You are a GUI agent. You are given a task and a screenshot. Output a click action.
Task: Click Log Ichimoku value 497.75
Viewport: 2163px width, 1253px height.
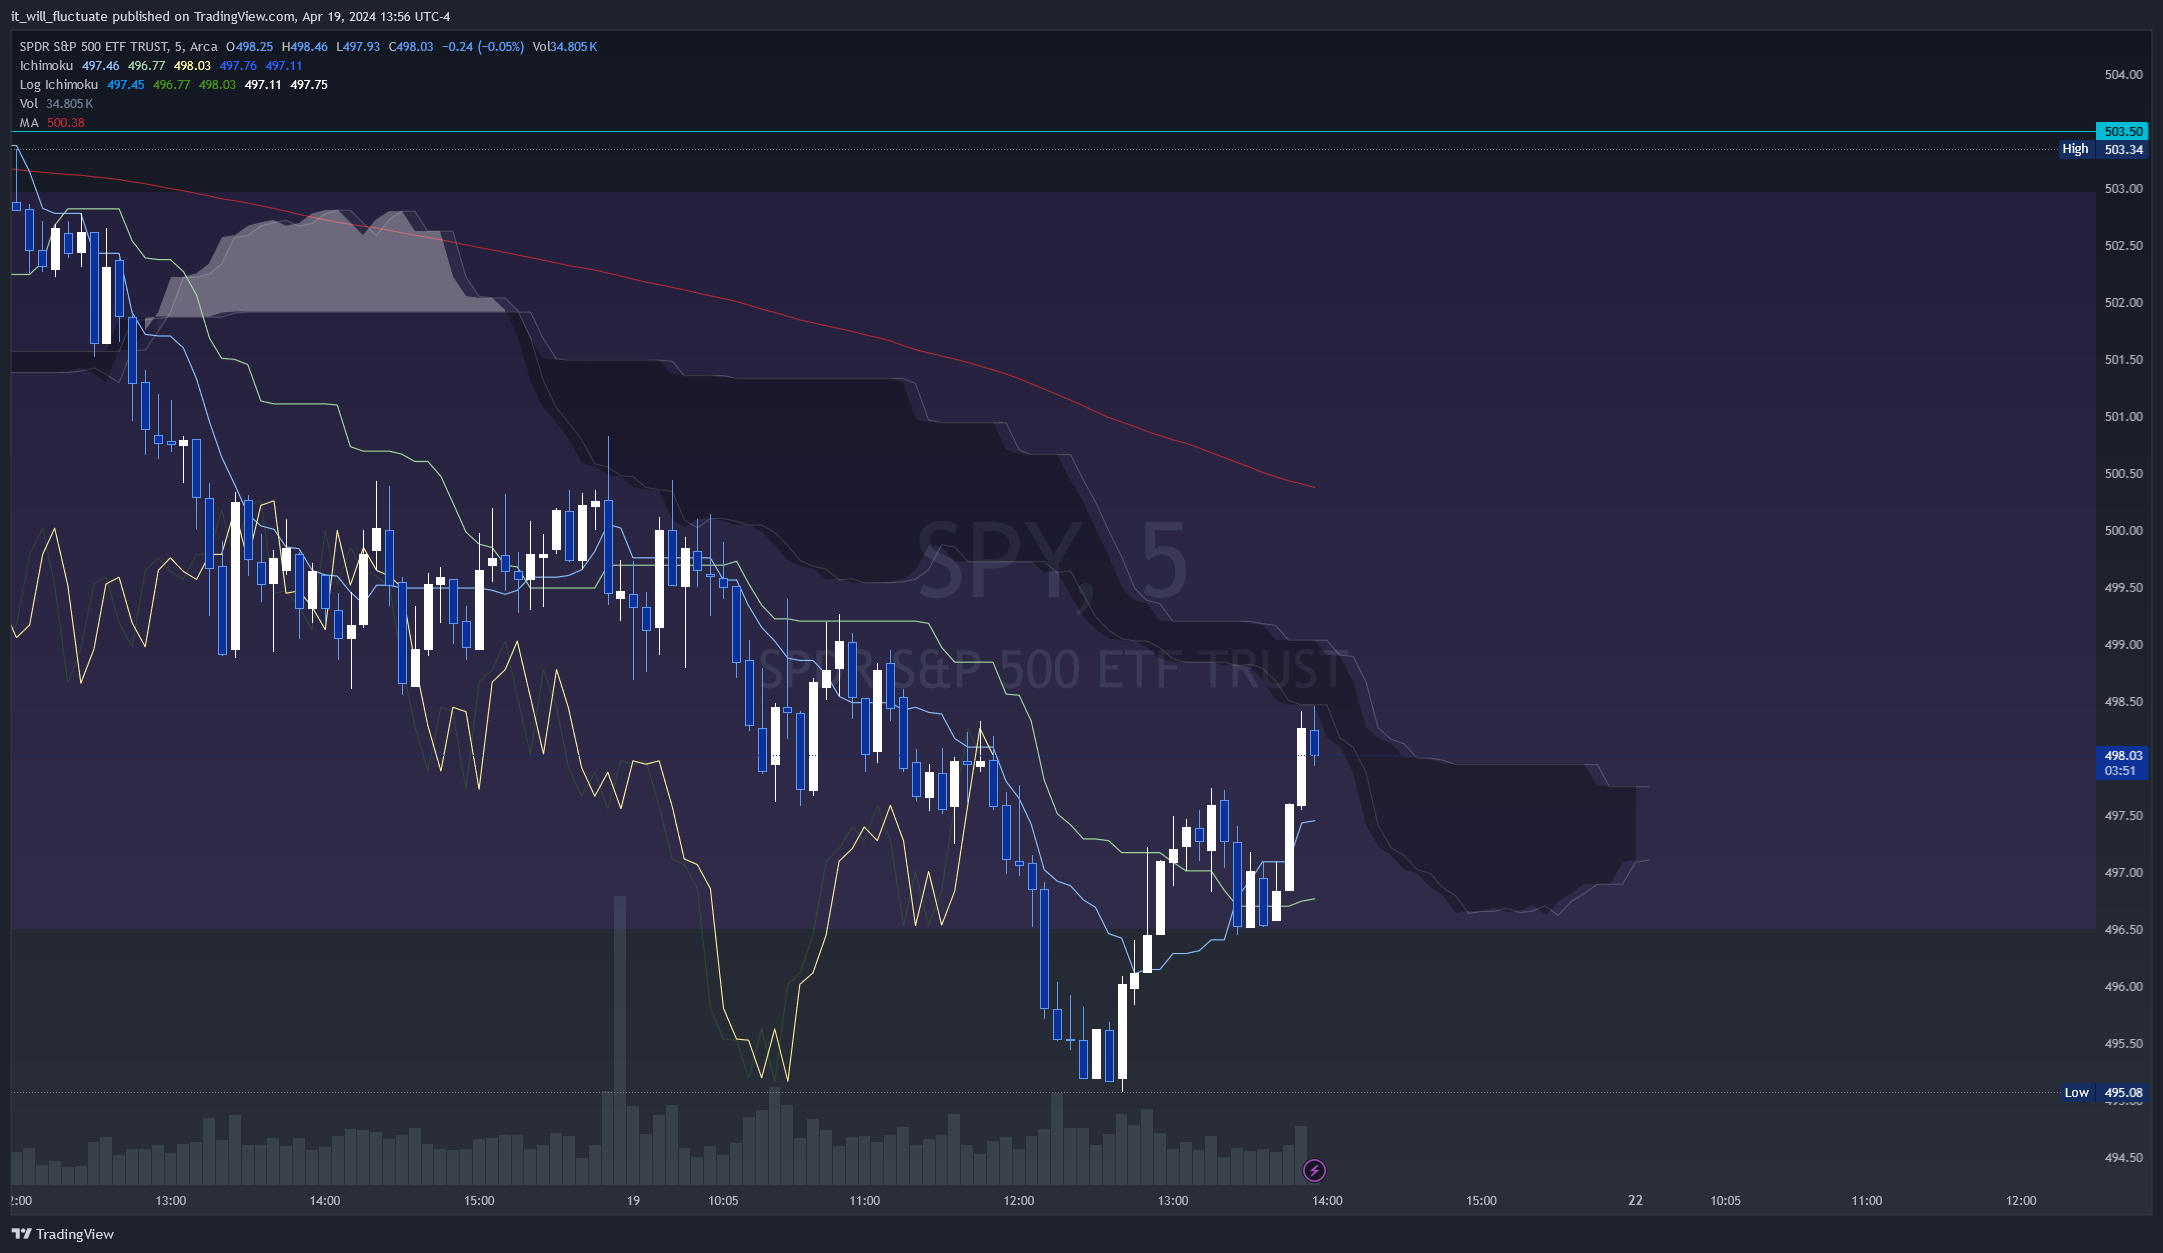(309, 85)
